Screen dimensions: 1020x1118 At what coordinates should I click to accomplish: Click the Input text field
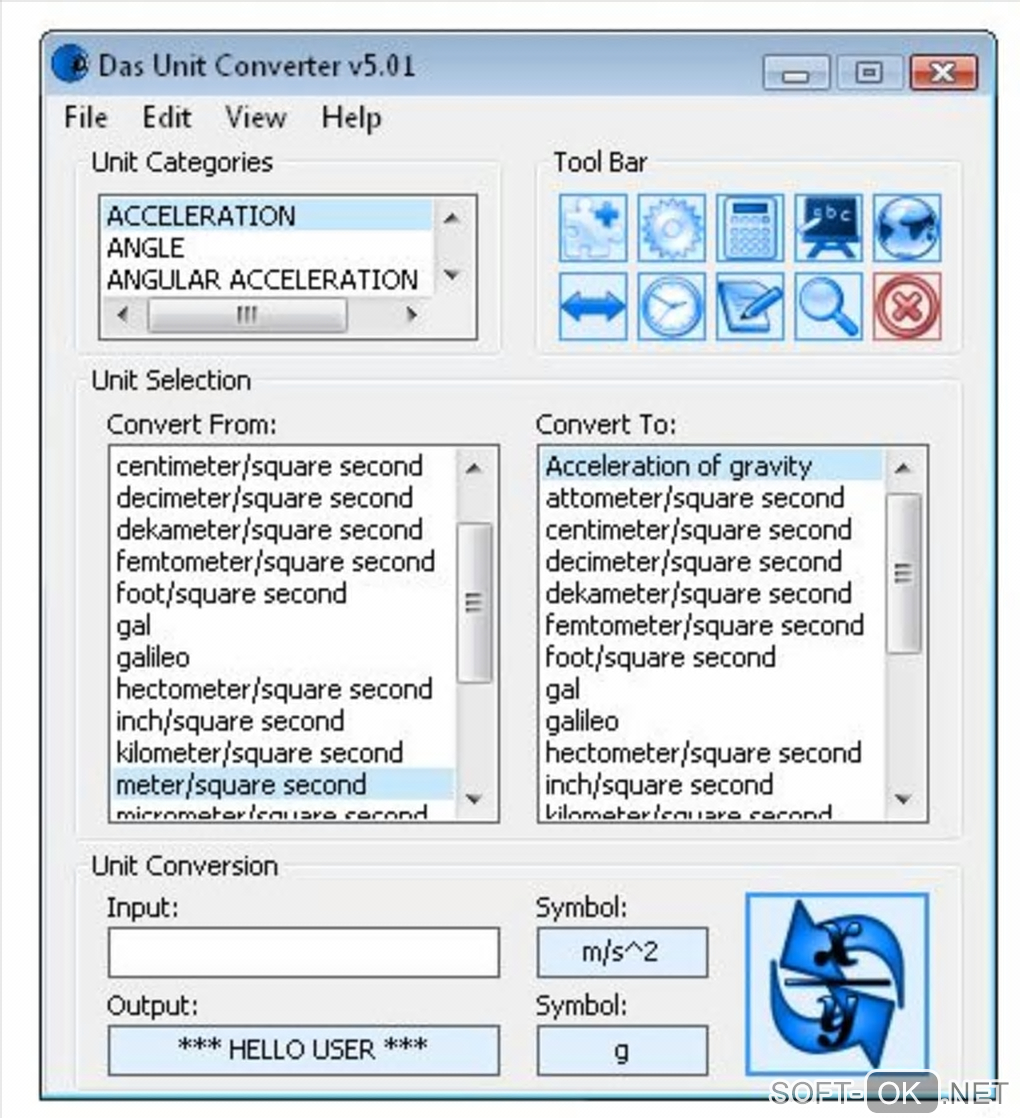click(x=304, y=952)
